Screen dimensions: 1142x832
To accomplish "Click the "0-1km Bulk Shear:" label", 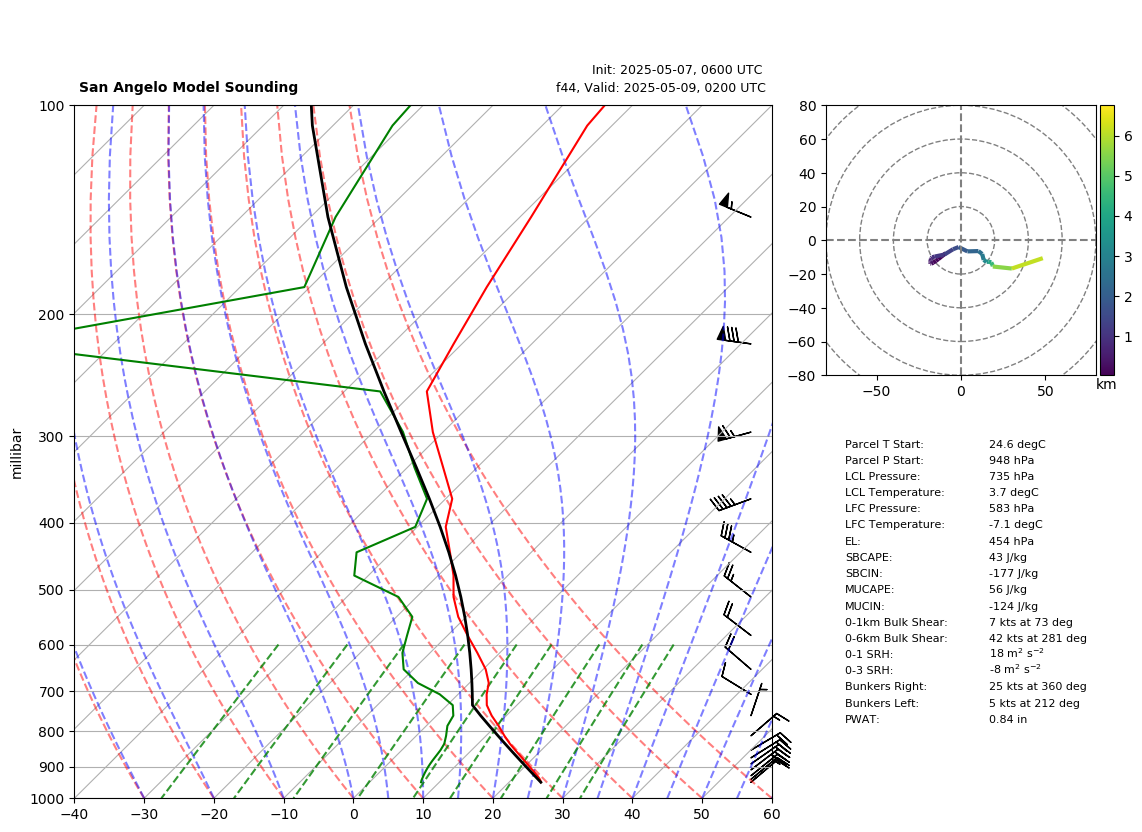I will [896, 622].
